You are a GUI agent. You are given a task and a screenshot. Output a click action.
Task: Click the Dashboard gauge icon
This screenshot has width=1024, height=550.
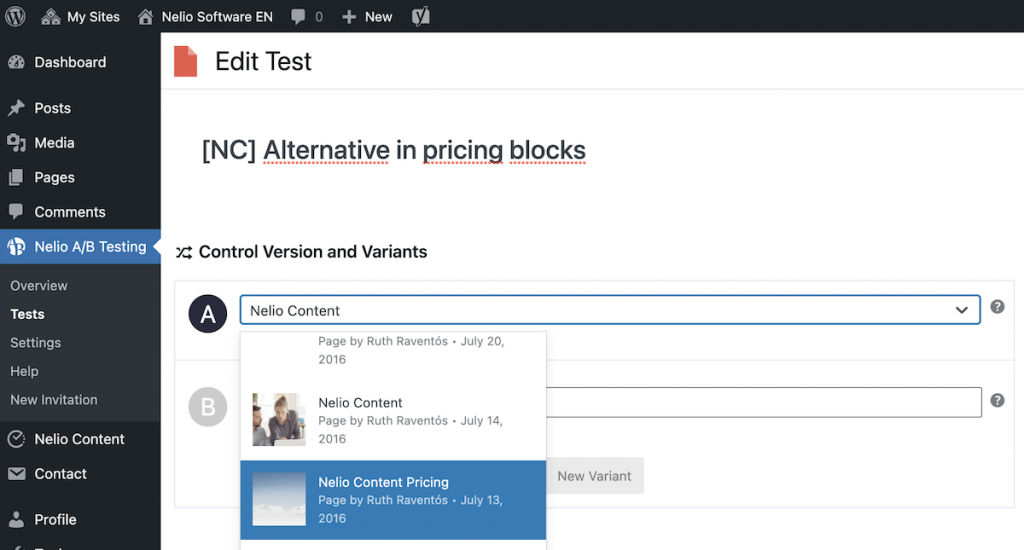[16, 62]
